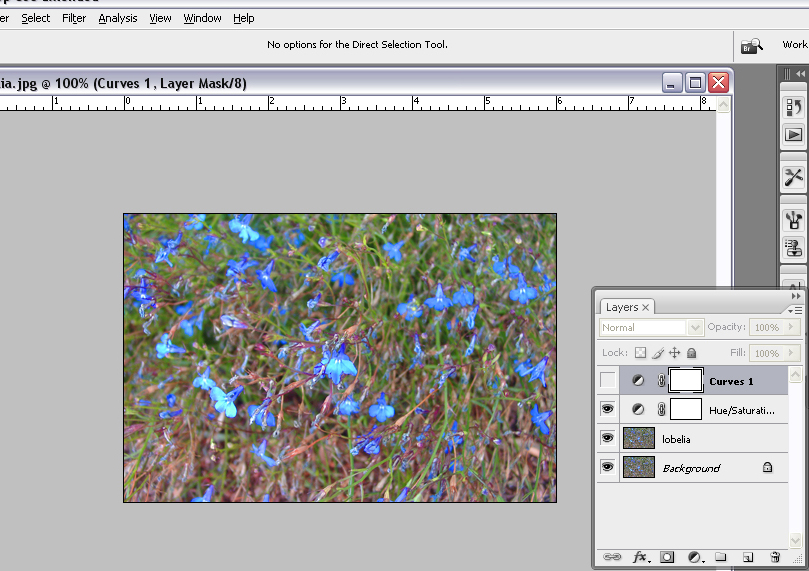Open the Clone Source stamp icon
The image size is (809, 571).
794,248
